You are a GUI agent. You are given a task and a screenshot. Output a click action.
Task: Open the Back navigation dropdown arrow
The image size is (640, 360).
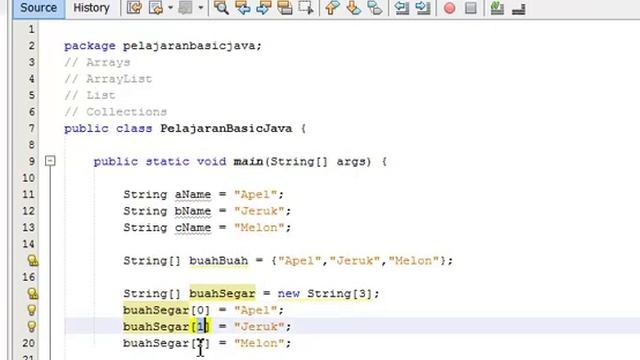[170, 8]
